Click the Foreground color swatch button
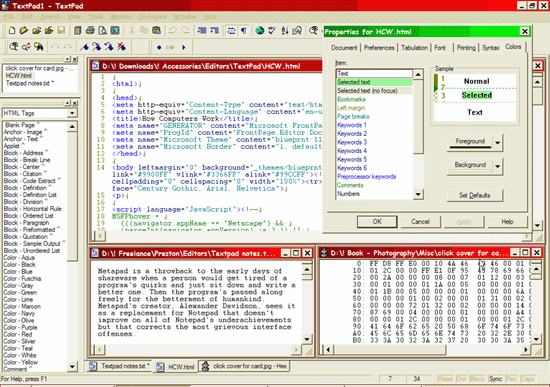Image resolution: width=550 pixels, height=387 pixels. click(x=470, y=143)
